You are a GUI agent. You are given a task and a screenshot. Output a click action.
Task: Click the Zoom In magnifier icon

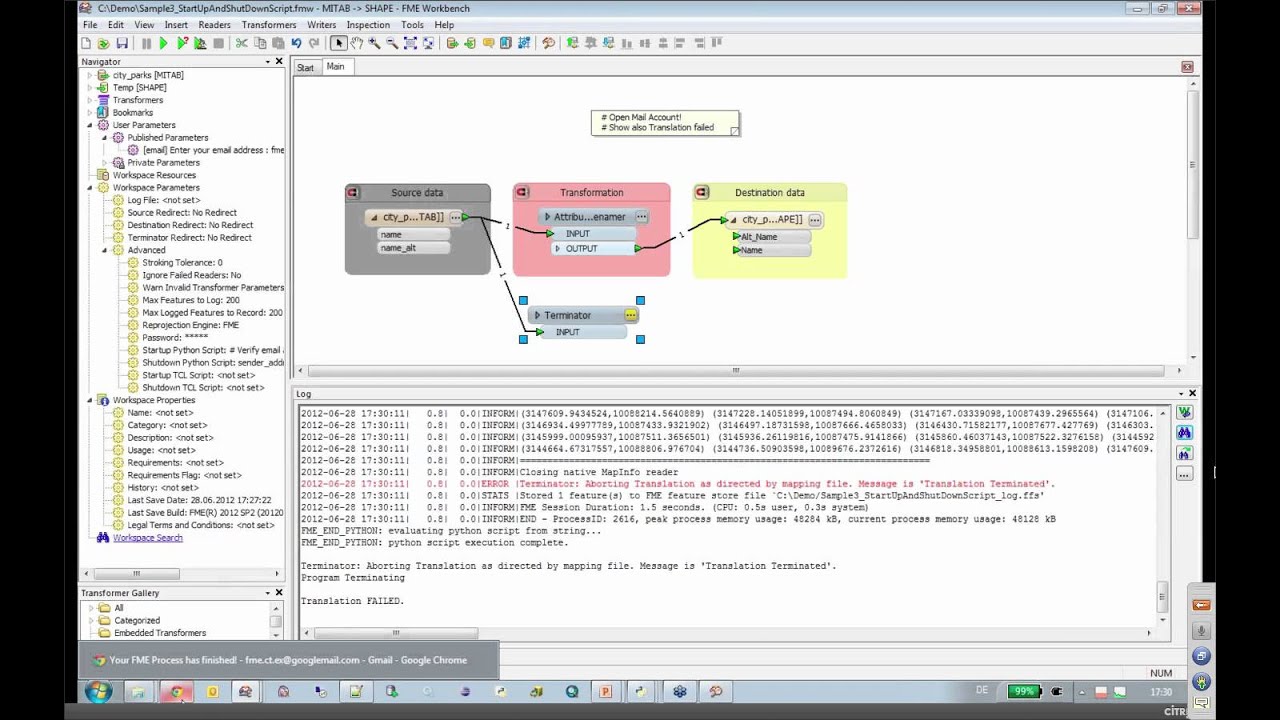[x=374, y=43]
